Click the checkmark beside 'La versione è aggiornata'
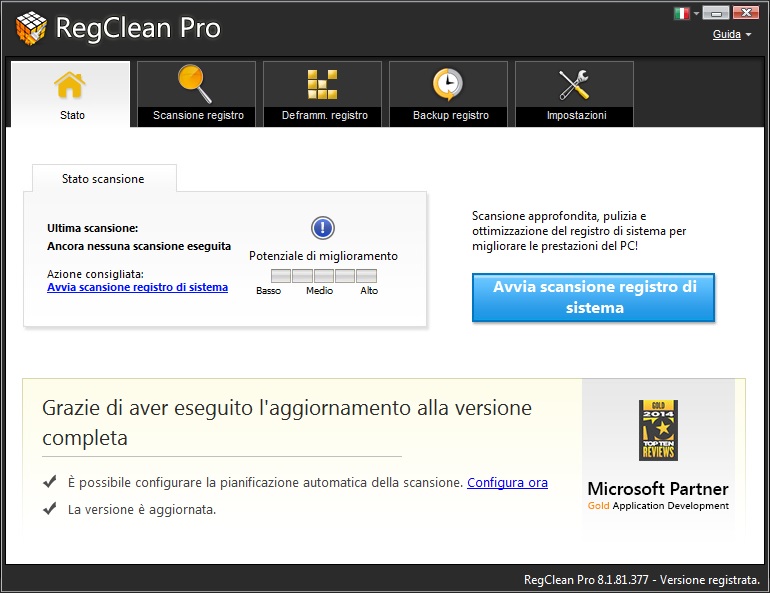The image size is (770, 593). click(x=50, y=509)
